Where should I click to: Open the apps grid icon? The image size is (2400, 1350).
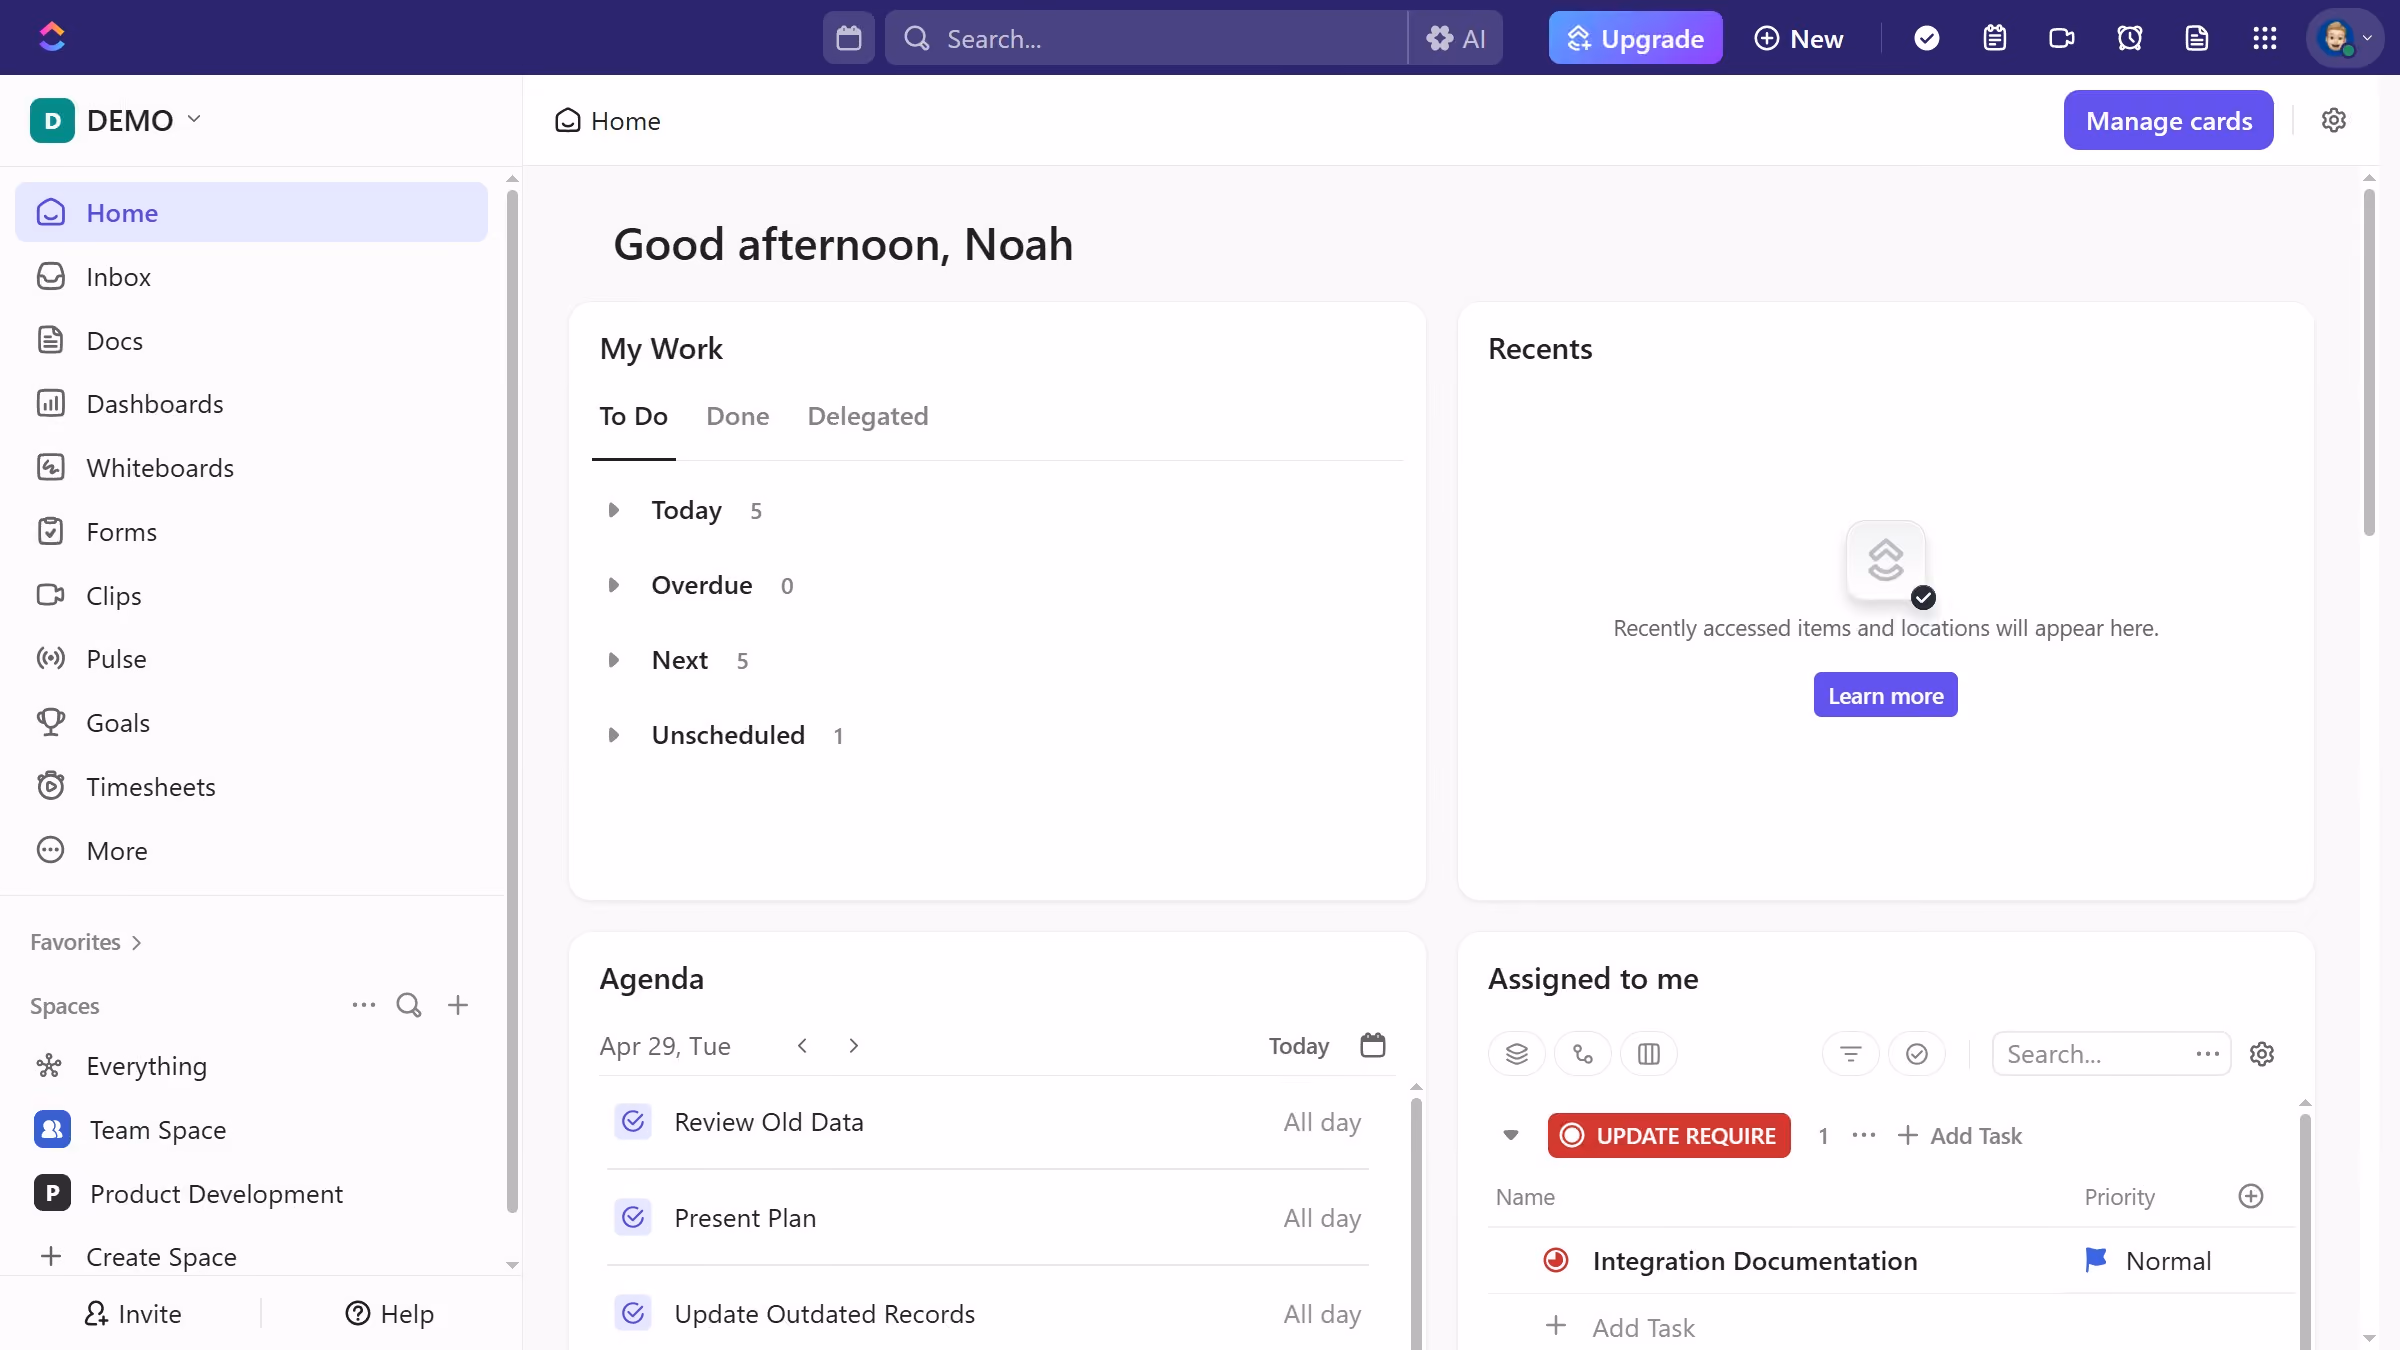(2265, 38)
